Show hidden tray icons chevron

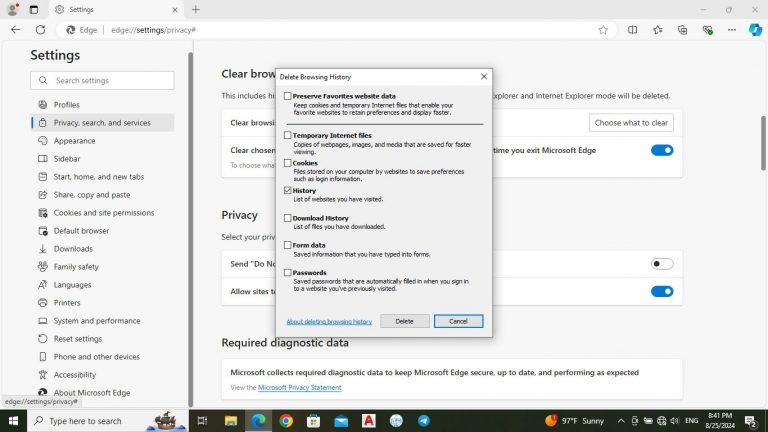[x=621, y=421]
